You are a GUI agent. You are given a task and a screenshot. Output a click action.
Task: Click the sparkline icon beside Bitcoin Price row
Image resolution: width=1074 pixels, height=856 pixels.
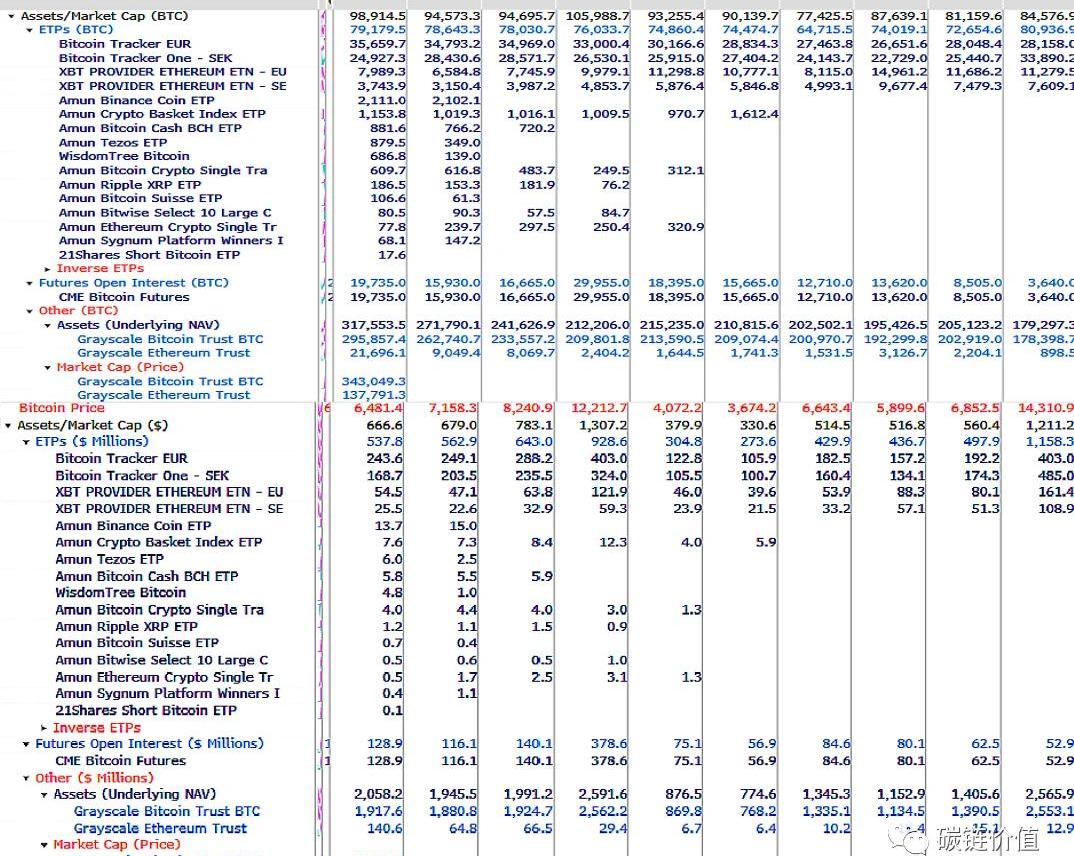pos(324,408)
